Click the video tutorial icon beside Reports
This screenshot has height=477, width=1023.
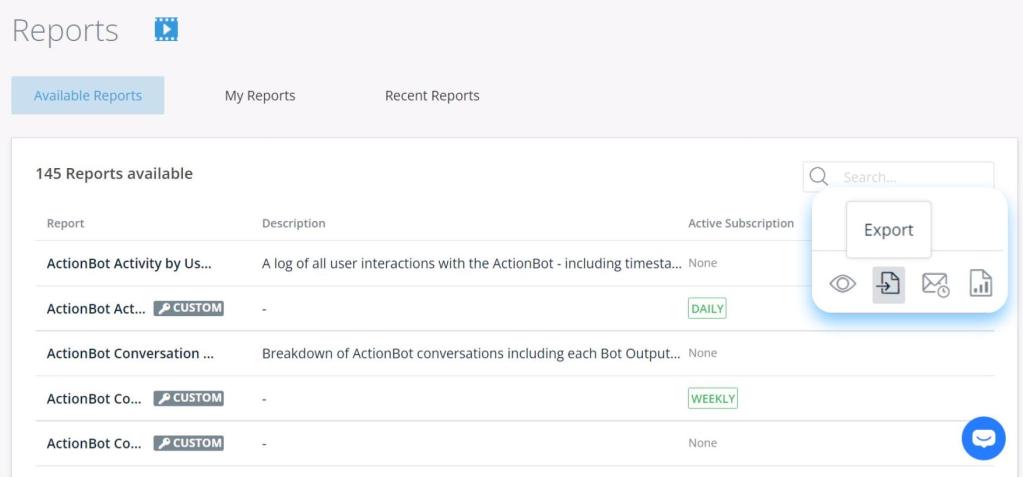tap(166, 30)
